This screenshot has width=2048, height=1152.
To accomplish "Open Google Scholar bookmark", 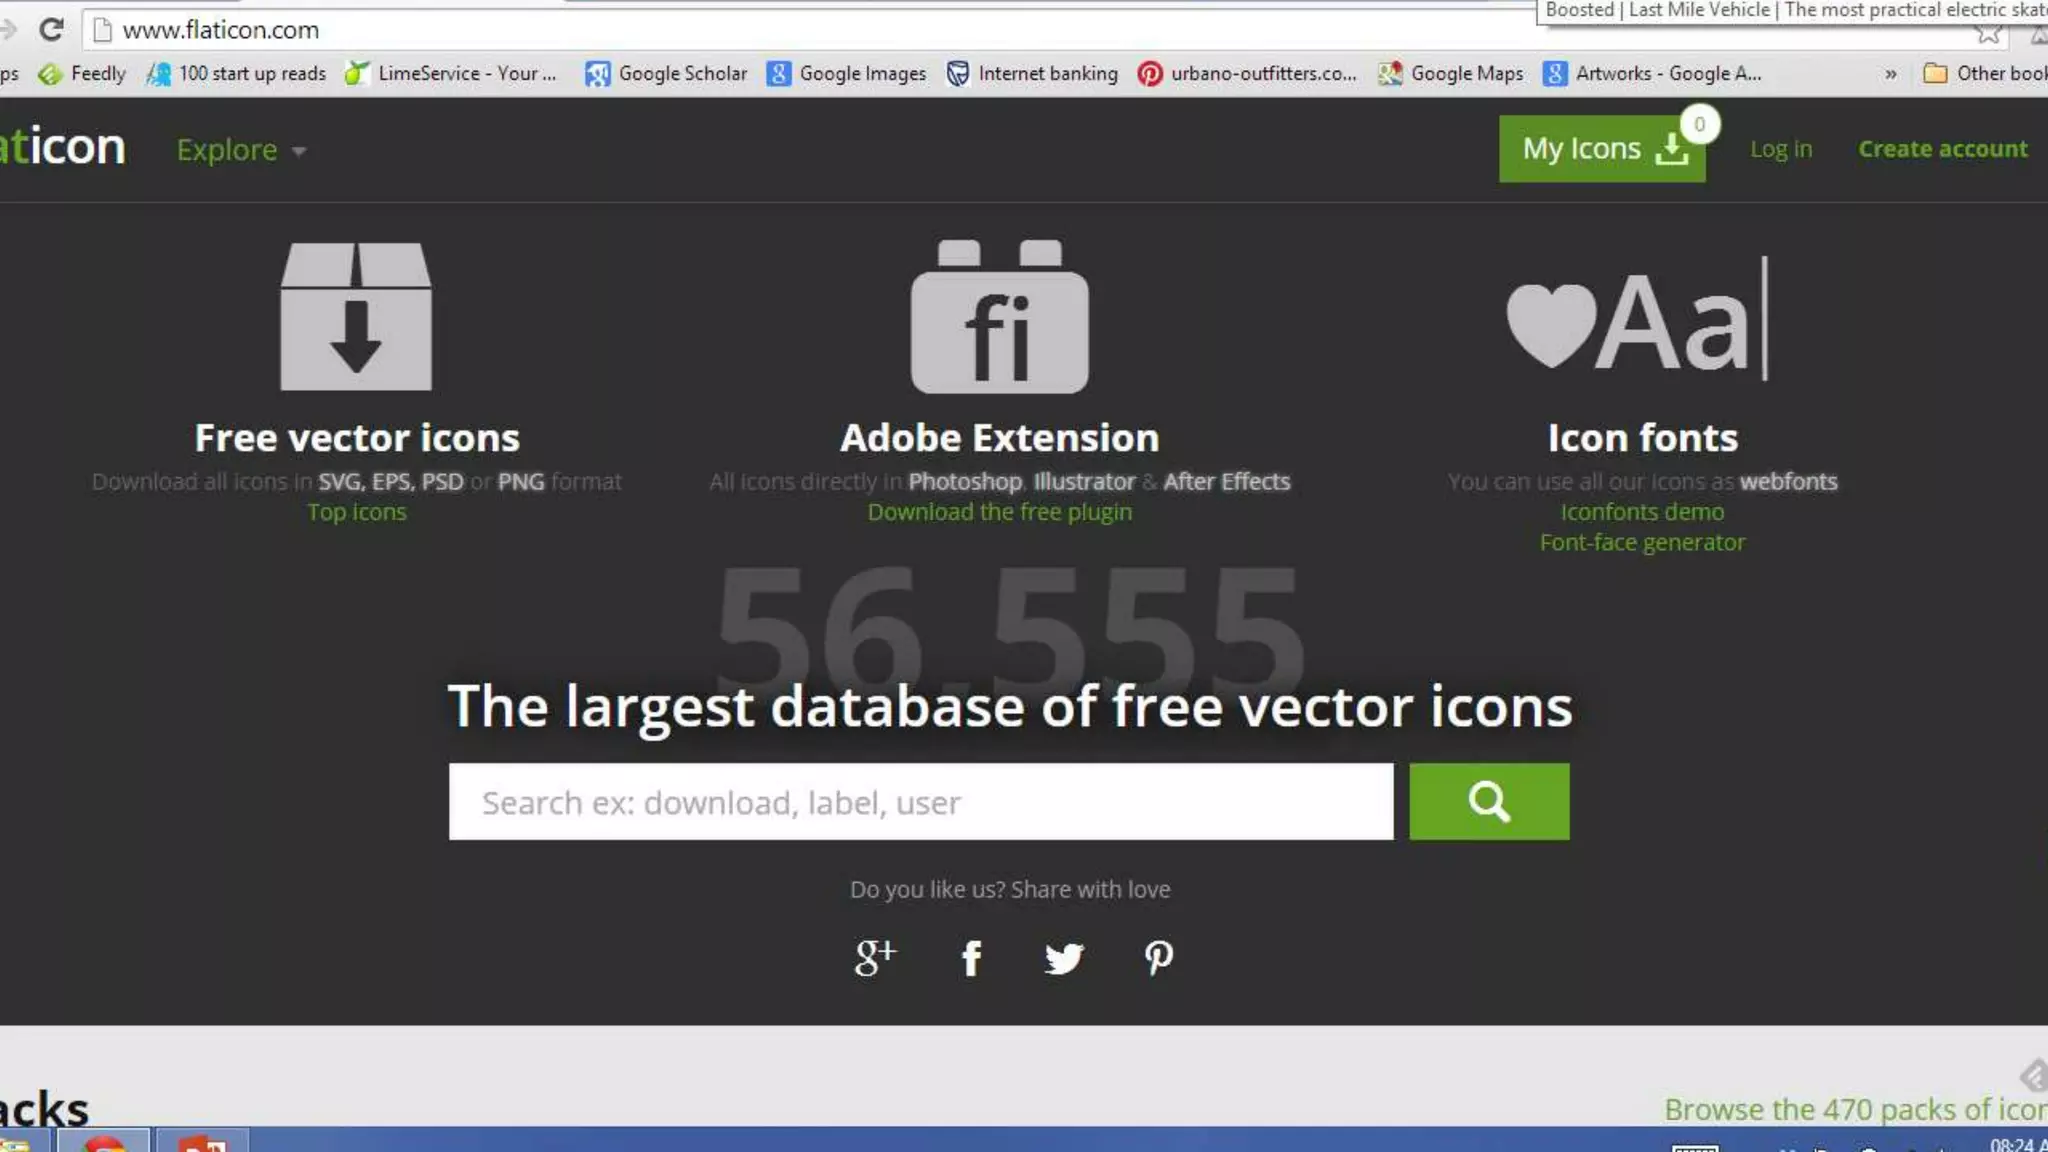I will point(667,74).
